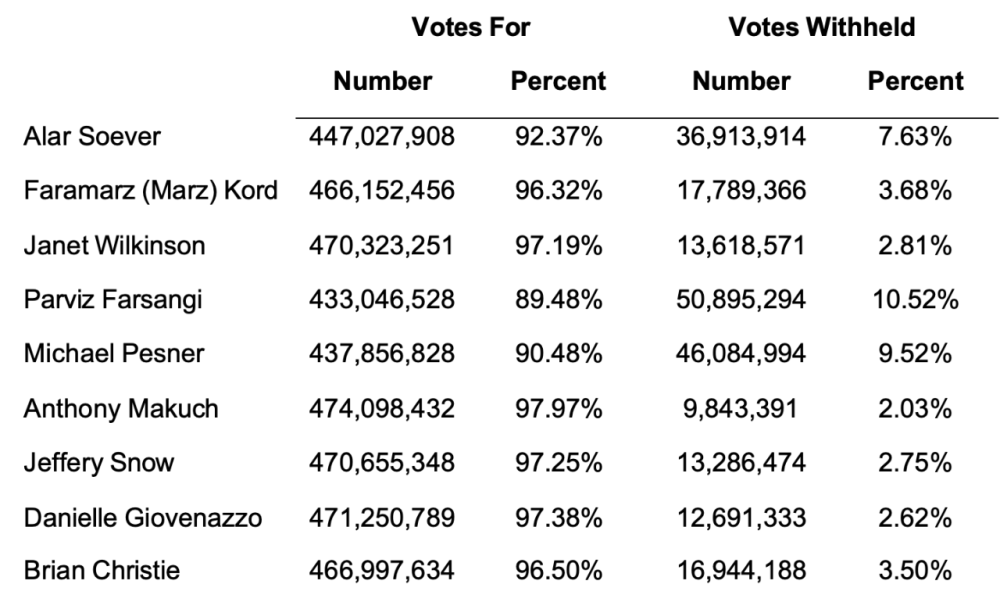
Task: Select the value 50,895,294
Action: click(x=741, y=300)
